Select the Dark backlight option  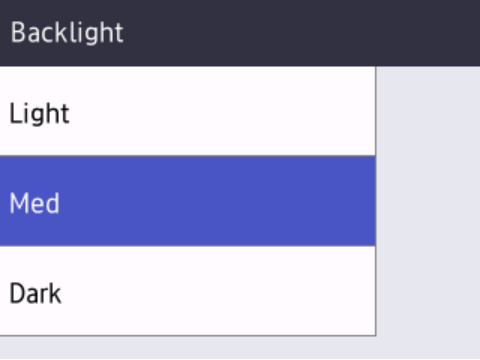click(188, 291)
